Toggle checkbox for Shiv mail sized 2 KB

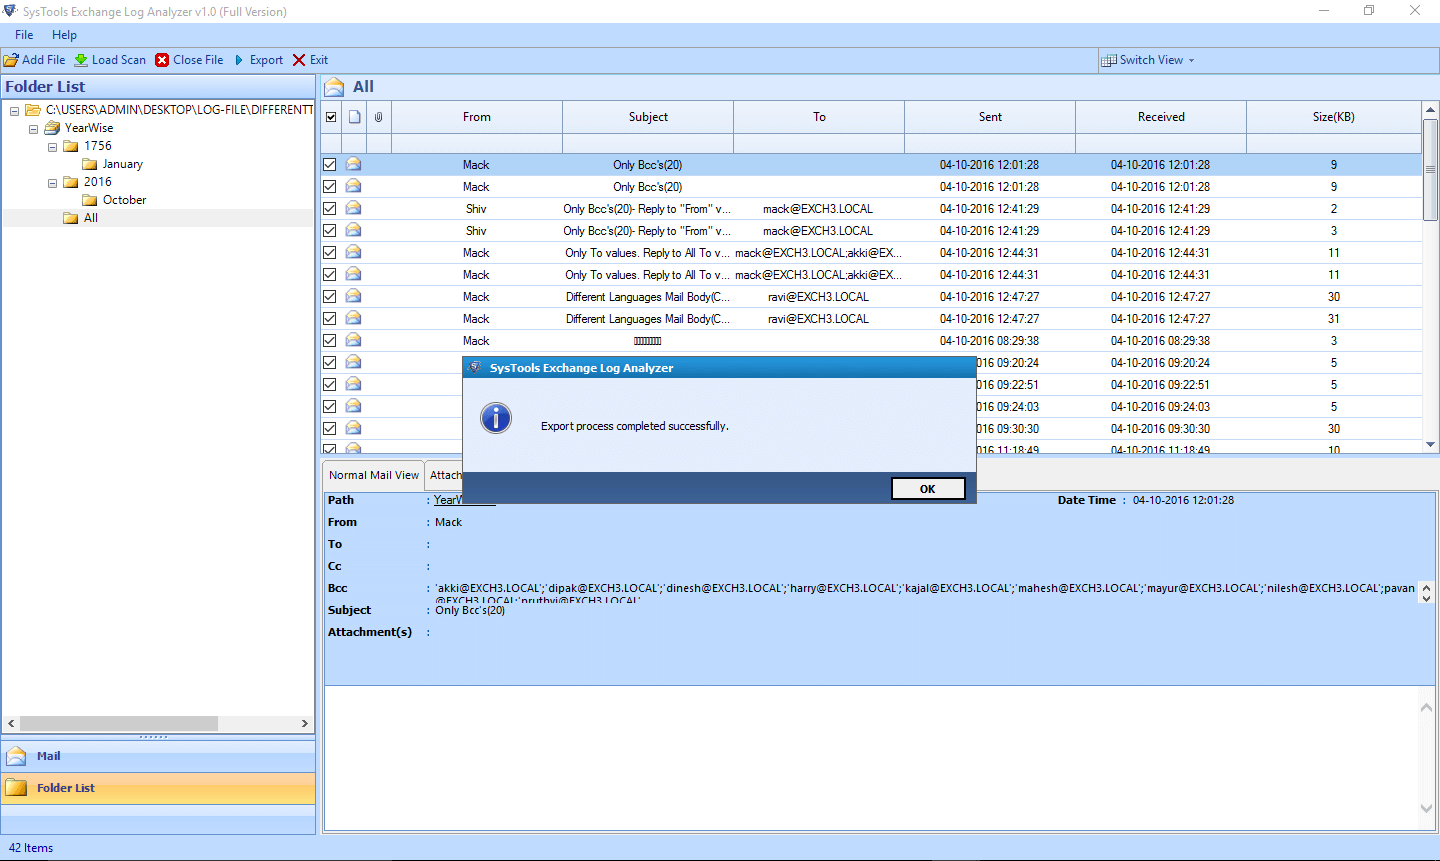click(329, 209)
